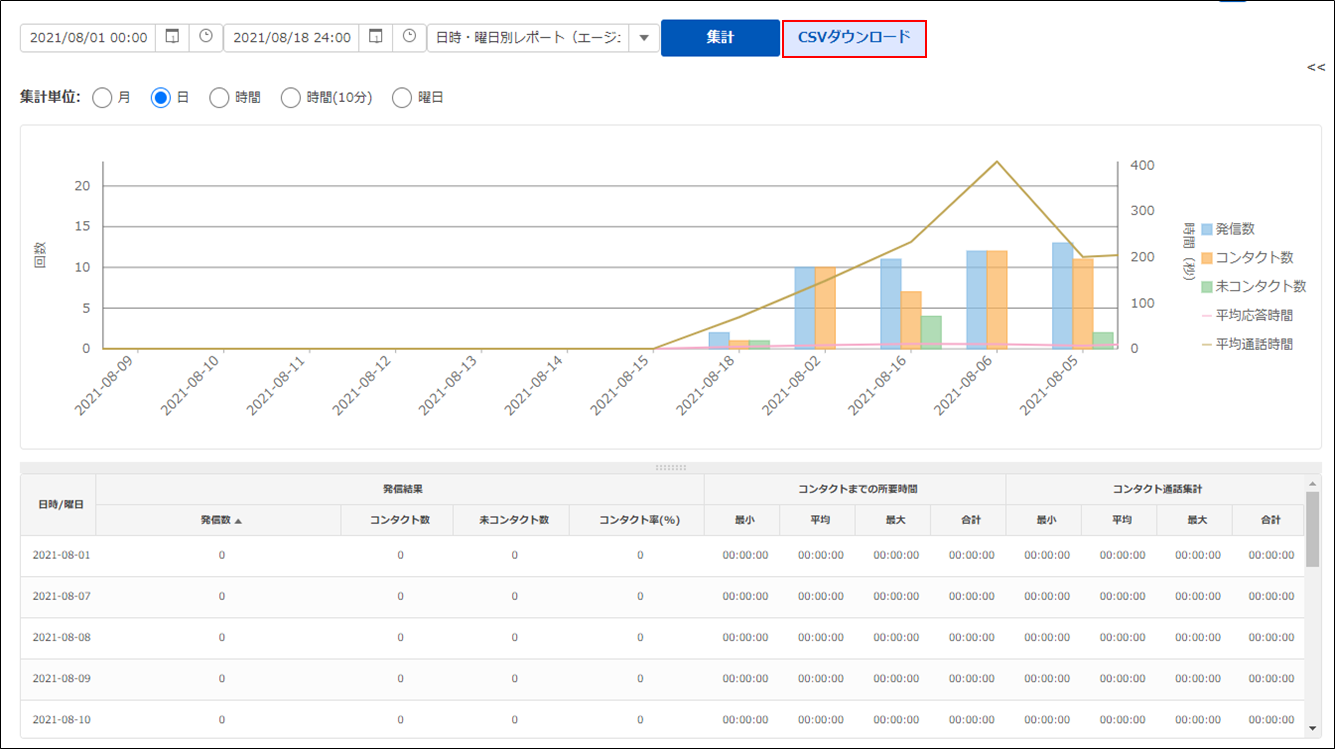Expand the report type dropdown arrow
The height and width of the screenshot is (749, 1335).
click(x=643, y=38)
